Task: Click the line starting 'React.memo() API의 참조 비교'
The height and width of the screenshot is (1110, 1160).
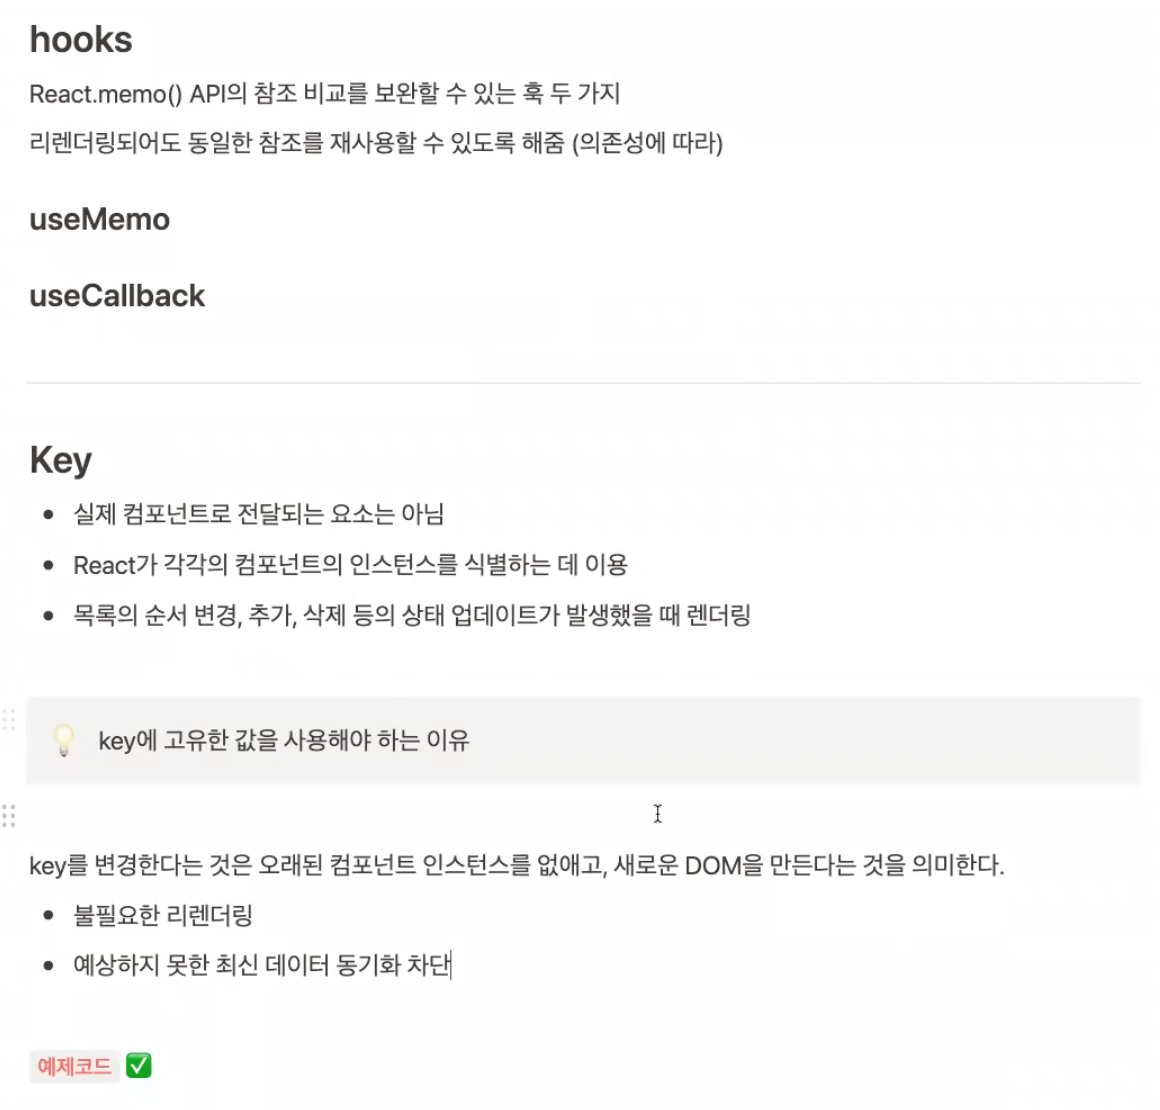Action: 324,94
